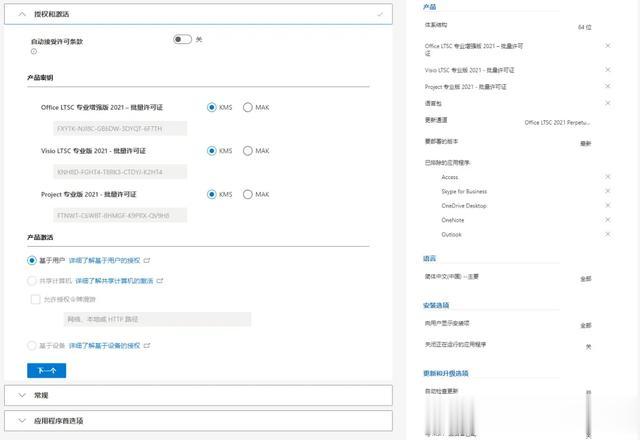Click the 安装选项 heading in summary

pyautogui.click(x=436, y=305)
